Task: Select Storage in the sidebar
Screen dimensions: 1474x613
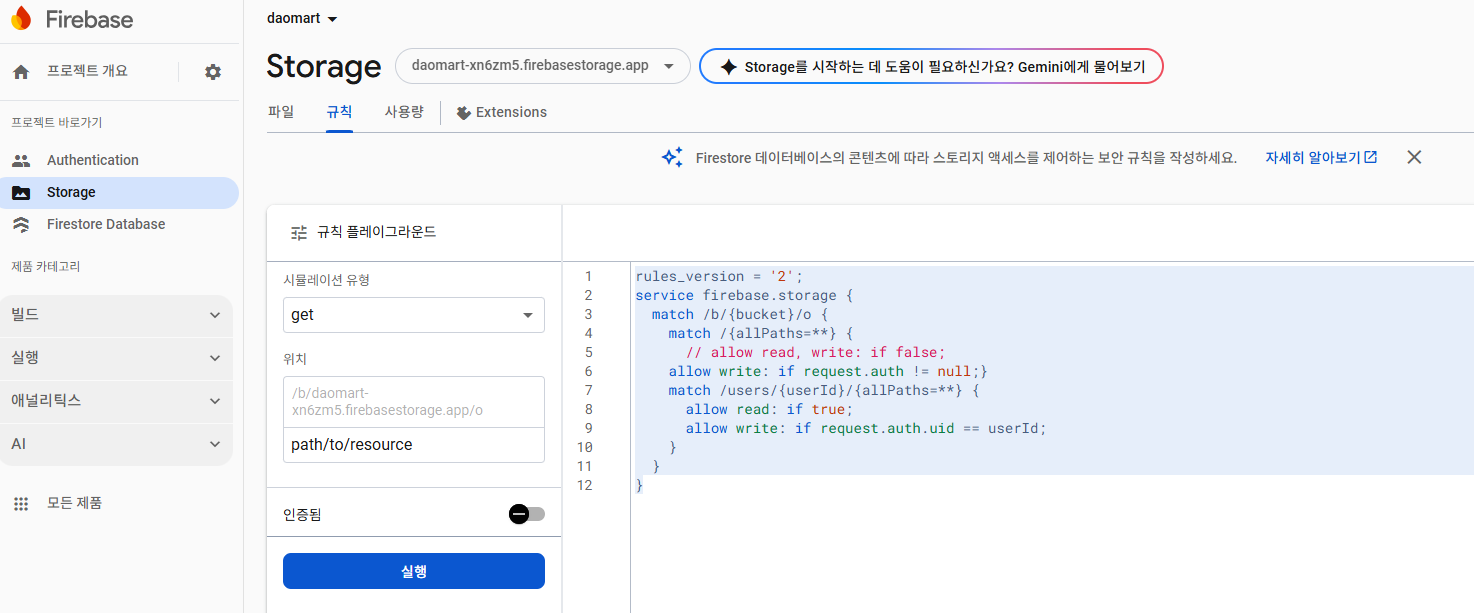Action: (119, 192)
